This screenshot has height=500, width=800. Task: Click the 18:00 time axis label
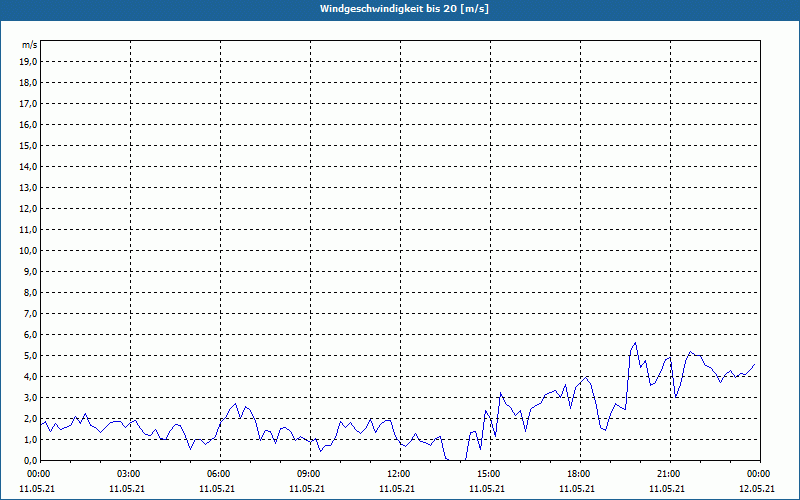[x=580, y=474]
